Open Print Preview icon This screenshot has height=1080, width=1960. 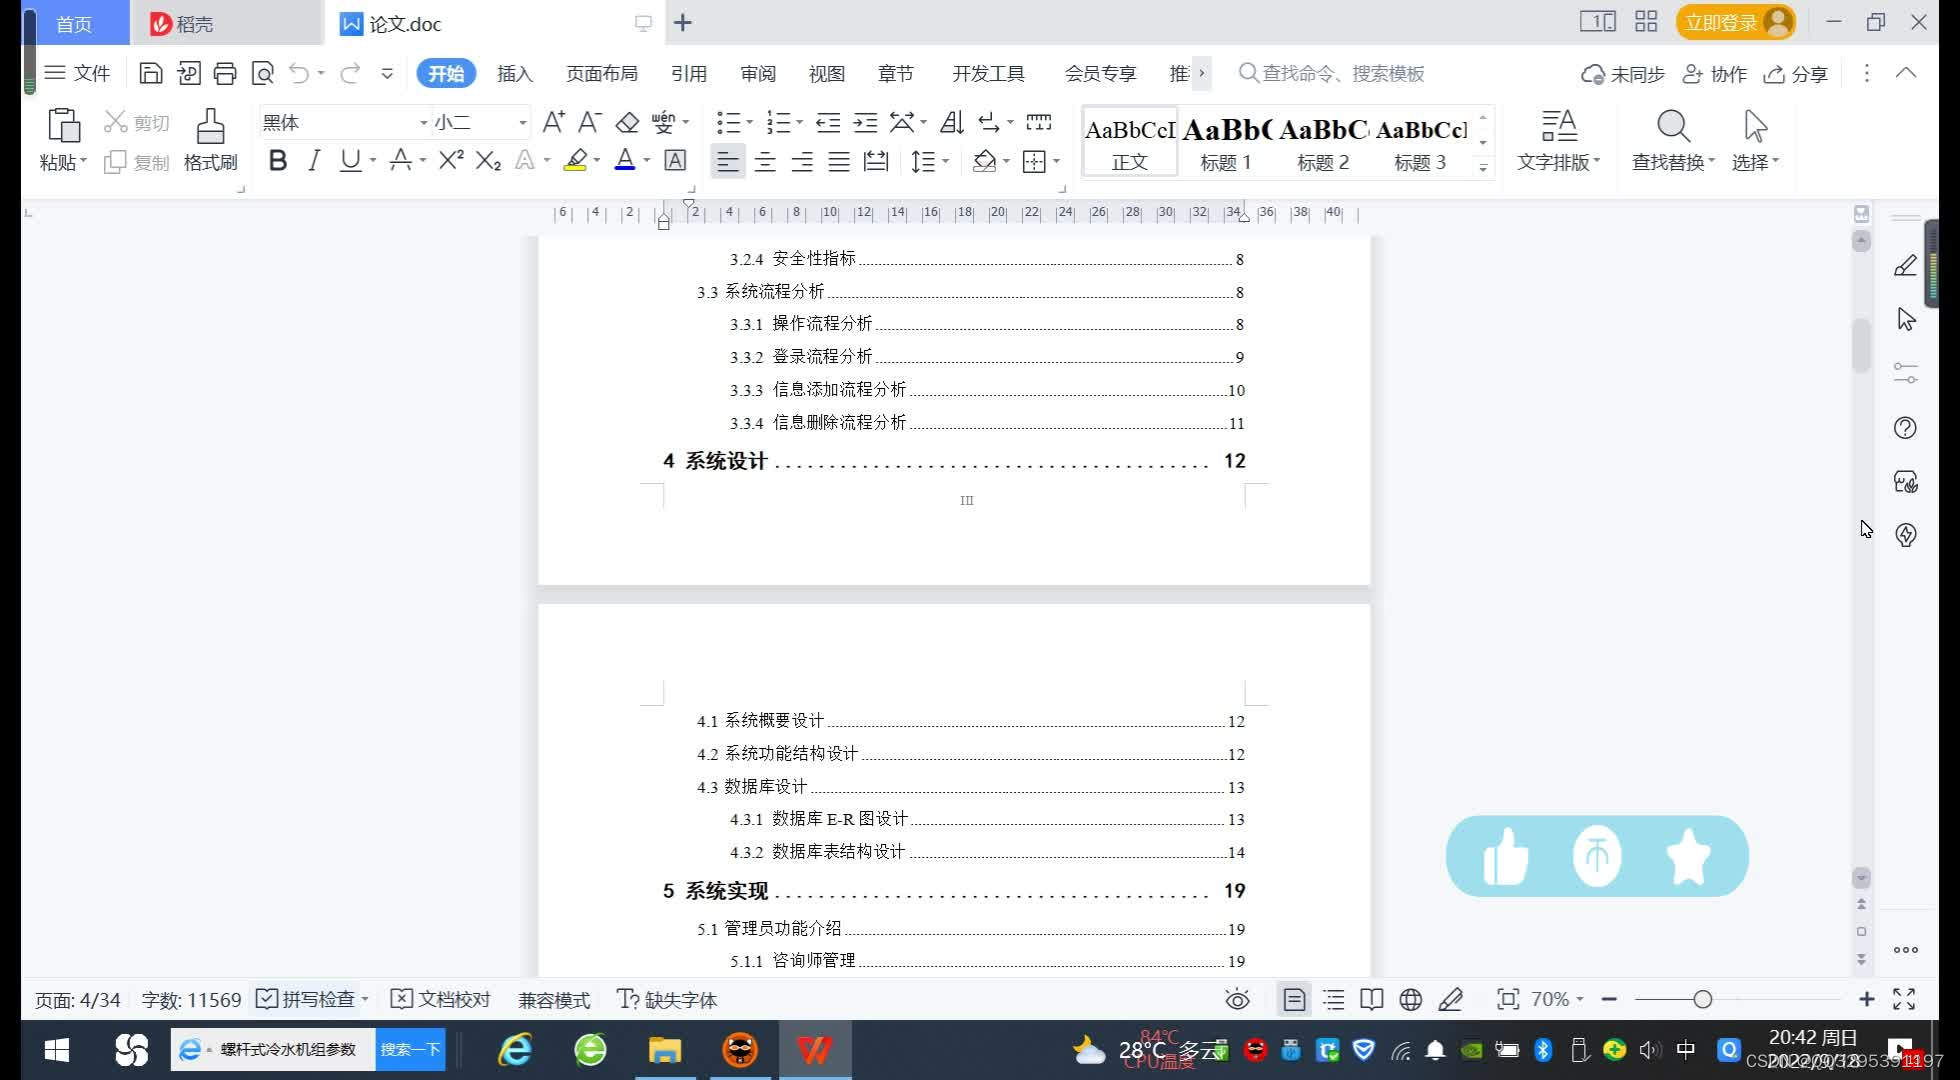click(x=262, y=73)
